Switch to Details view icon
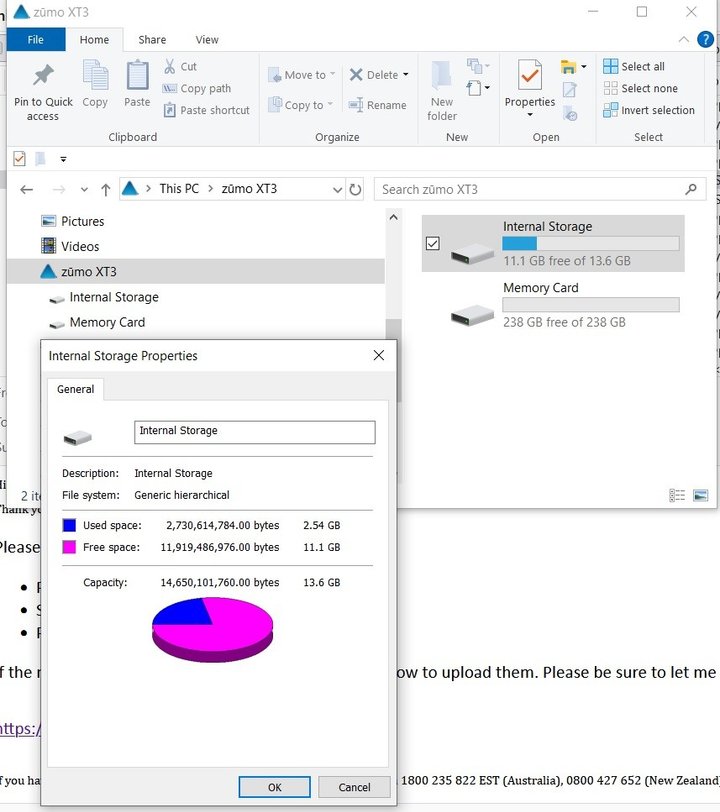Screen dimensions: 720x812 (x=676, y=496)
